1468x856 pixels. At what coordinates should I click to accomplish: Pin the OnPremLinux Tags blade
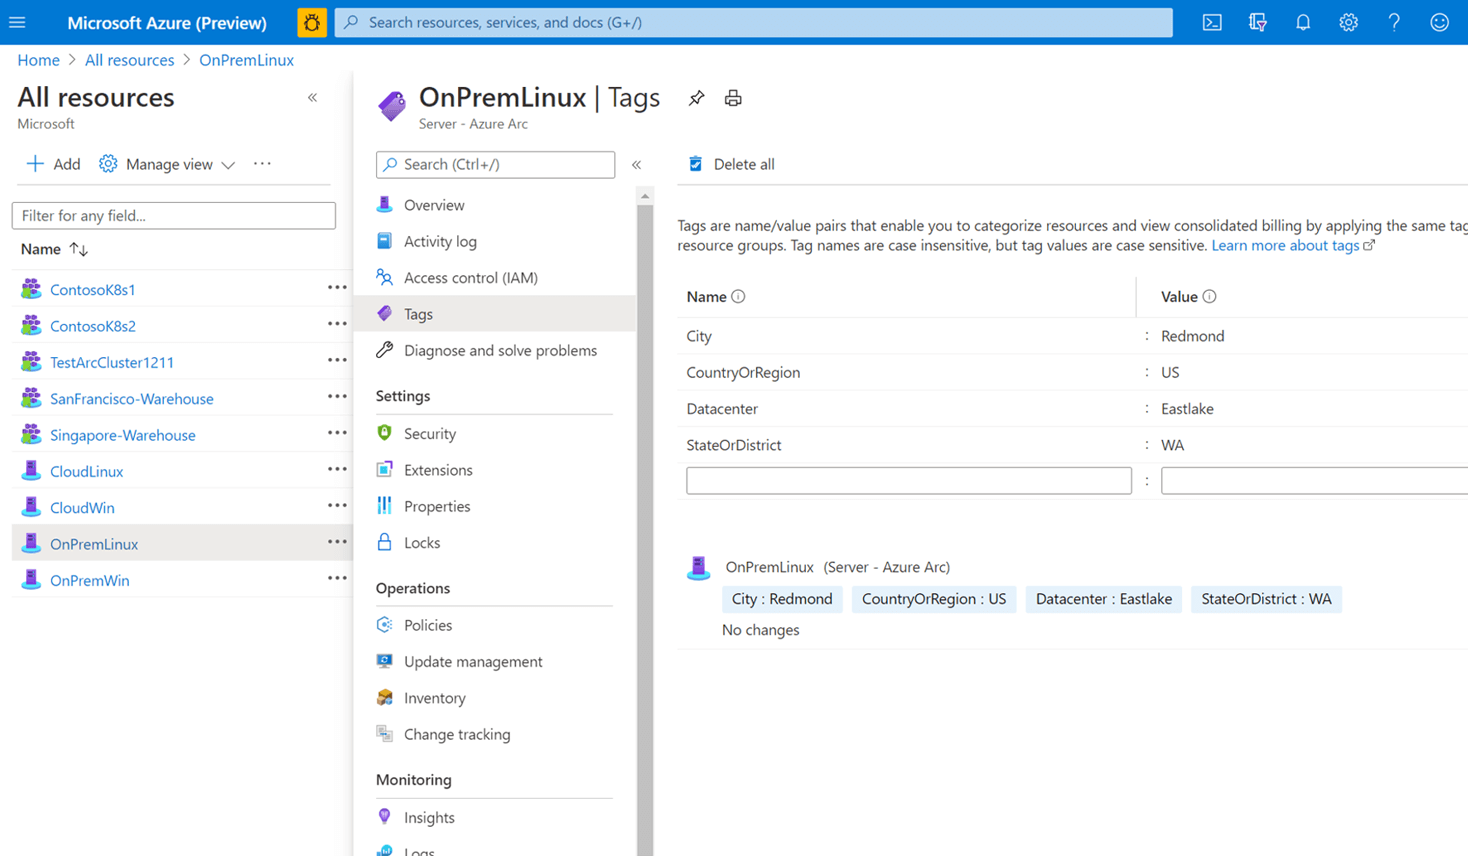click(697, 98)
